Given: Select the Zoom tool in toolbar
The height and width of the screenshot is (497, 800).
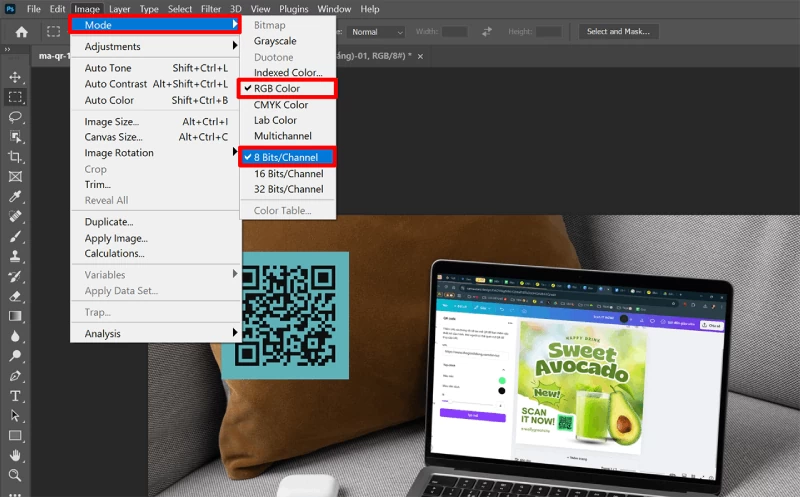Looking at the screenshot, I should tap(15, 475).
